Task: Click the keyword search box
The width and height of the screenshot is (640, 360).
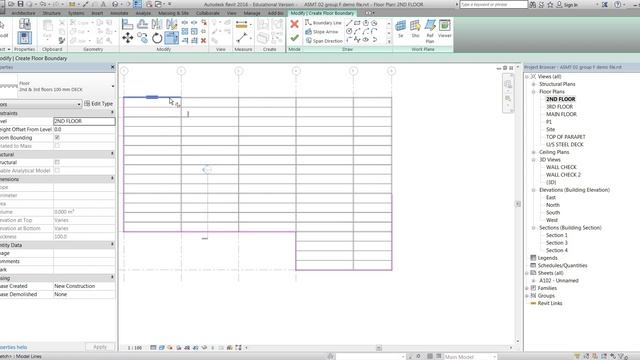Action: pyautogui.click(x=493, y=4)
